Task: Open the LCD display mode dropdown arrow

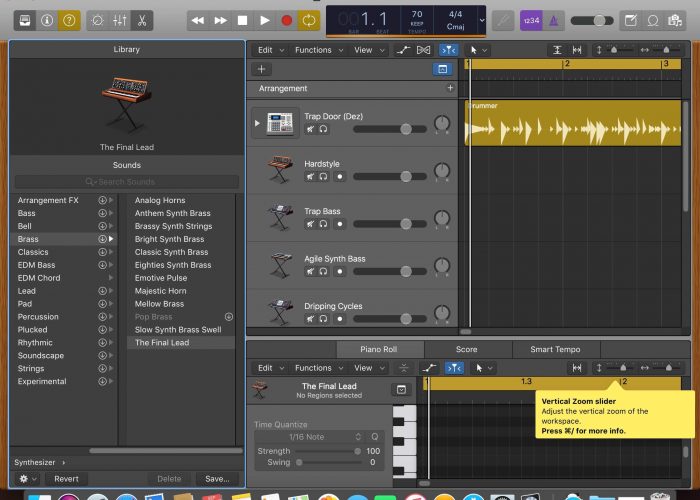Action: click(x=482, y=21)
